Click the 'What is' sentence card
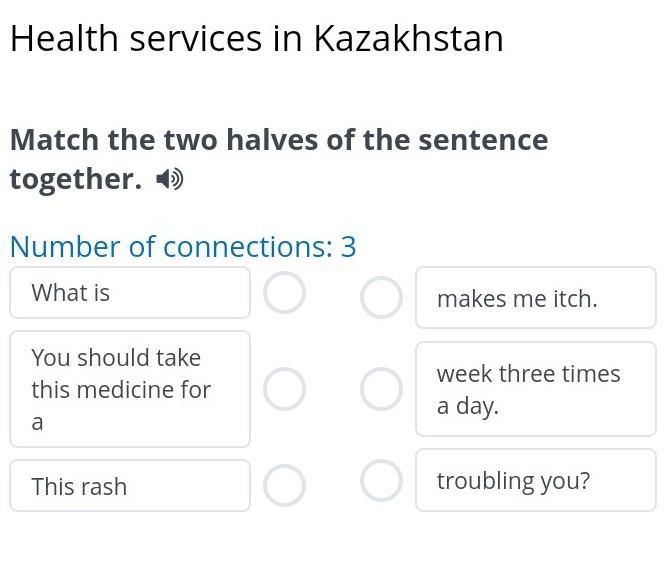 (130, 293)
